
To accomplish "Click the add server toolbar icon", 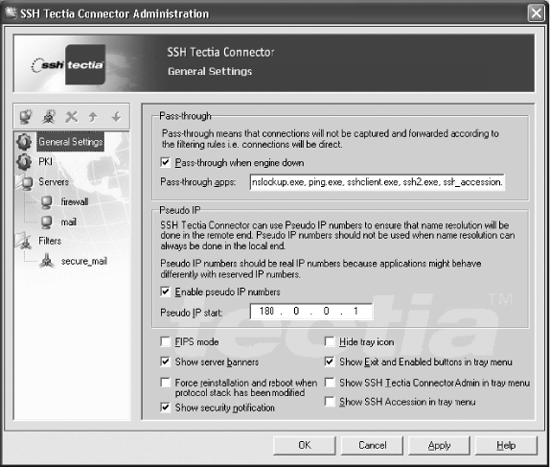I will [26, 116].
